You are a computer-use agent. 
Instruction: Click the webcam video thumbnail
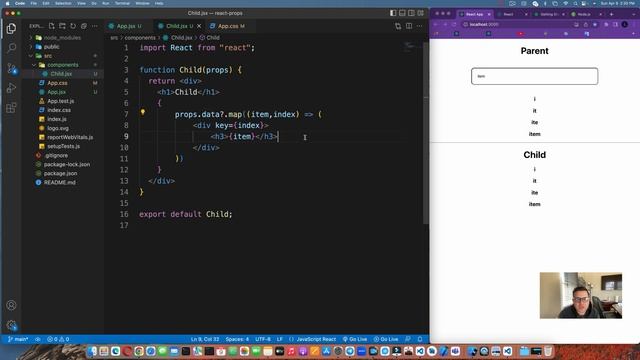pos(580,296)
